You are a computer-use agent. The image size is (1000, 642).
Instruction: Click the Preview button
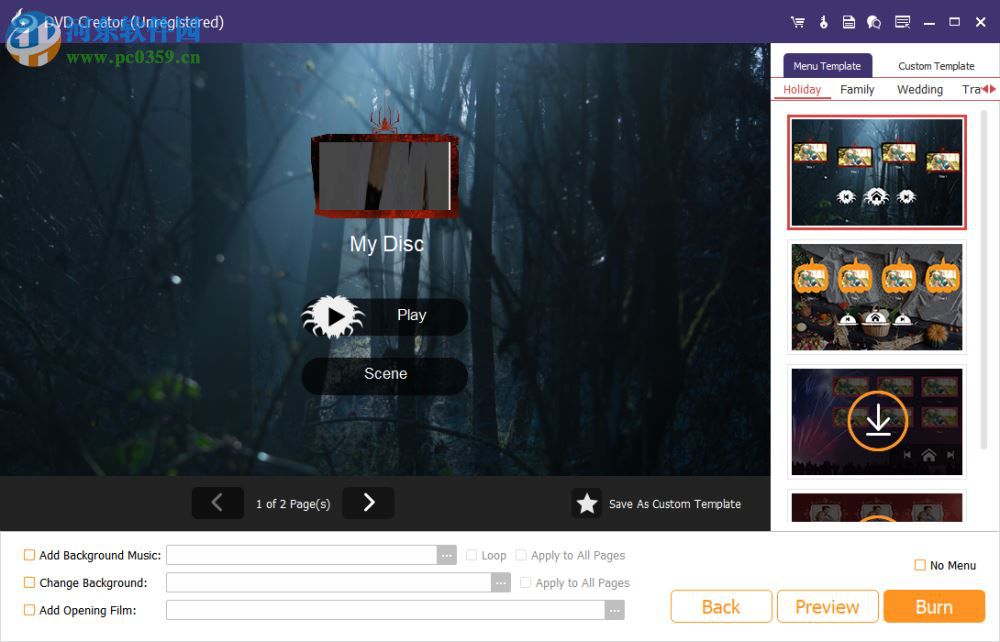click(x=827, y=606)
